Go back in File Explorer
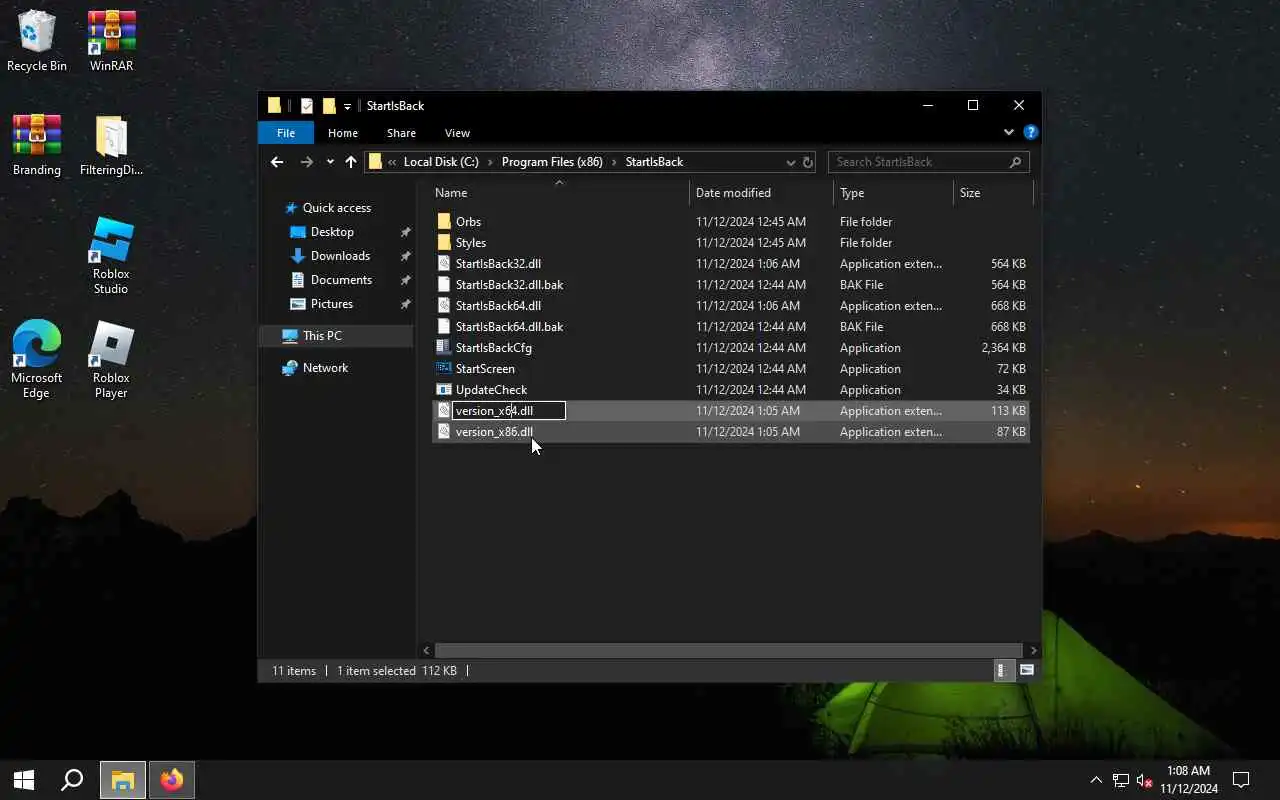Viewport: 1280px width, 800px height. 277,162
